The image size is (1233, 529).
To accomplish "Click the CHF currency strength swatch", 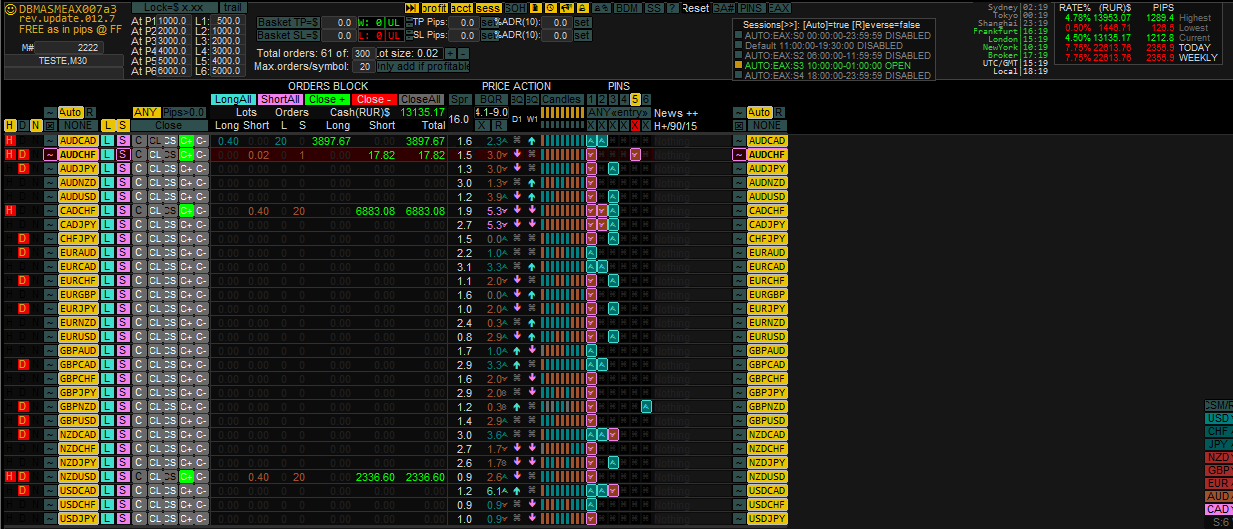I will [1218, 431].
